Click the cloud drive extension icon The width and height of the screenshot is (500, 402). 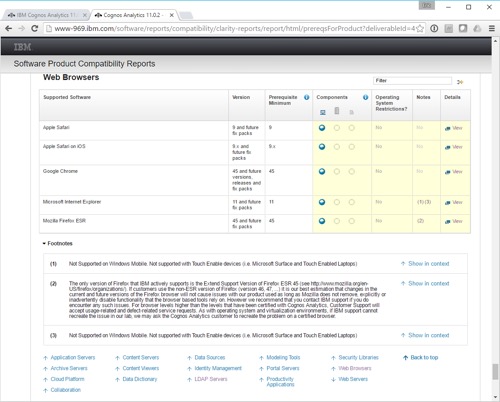point(477,29)
